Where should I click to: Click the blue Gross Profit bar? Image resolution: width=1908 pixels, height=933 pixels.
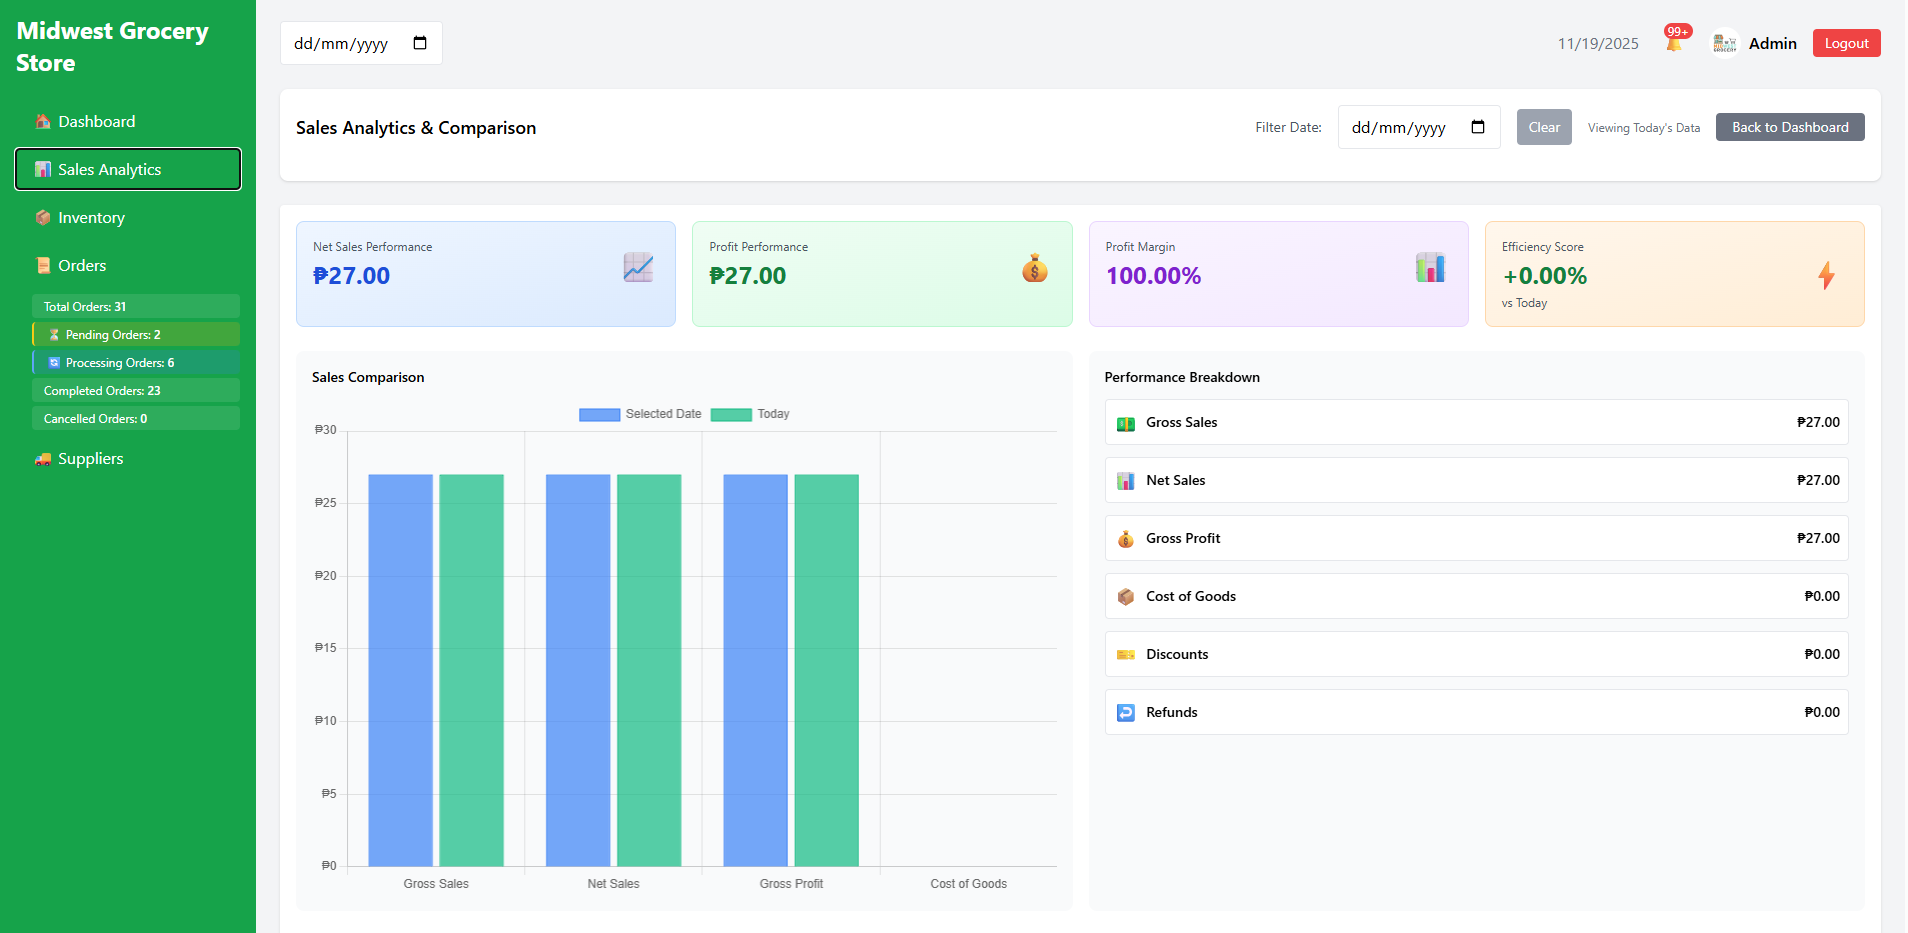click(x=755, y=670)
